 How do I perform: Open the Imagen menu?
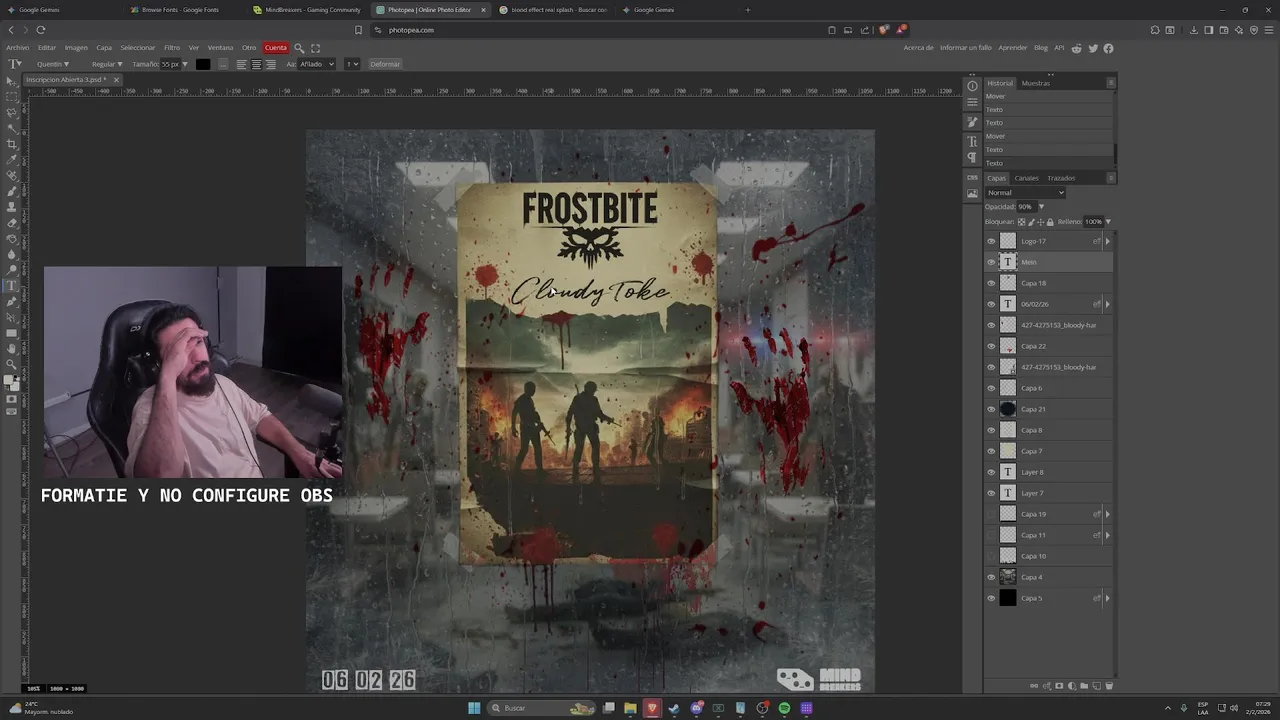click(76, 48)
